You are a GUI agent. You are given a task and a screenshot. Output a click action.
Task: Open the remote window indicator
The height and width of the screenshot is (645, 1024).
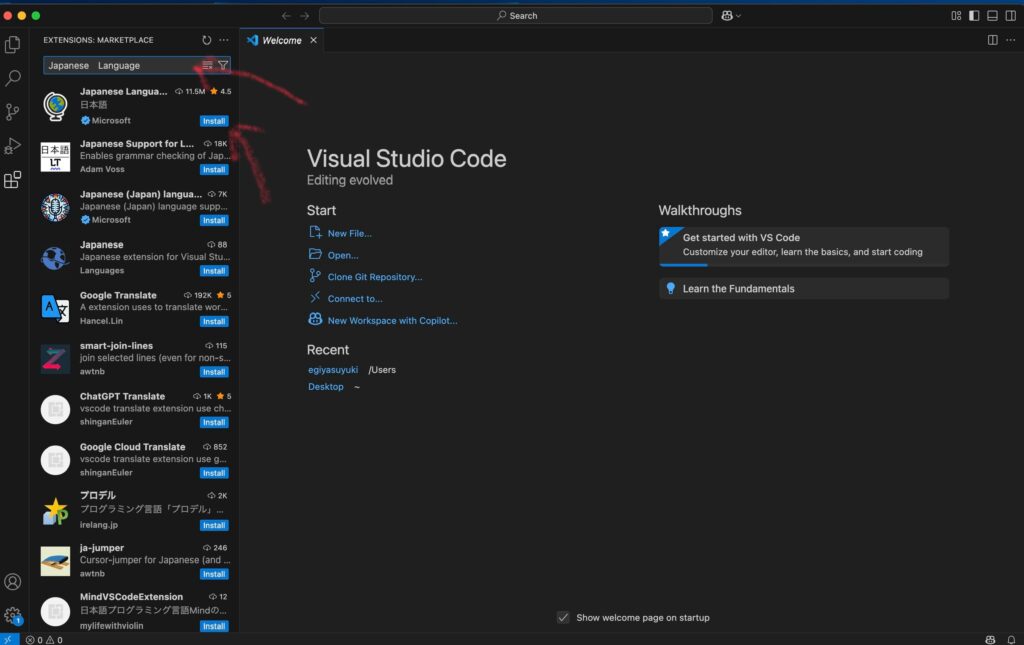pyautogui.click(x=9, y=640)
